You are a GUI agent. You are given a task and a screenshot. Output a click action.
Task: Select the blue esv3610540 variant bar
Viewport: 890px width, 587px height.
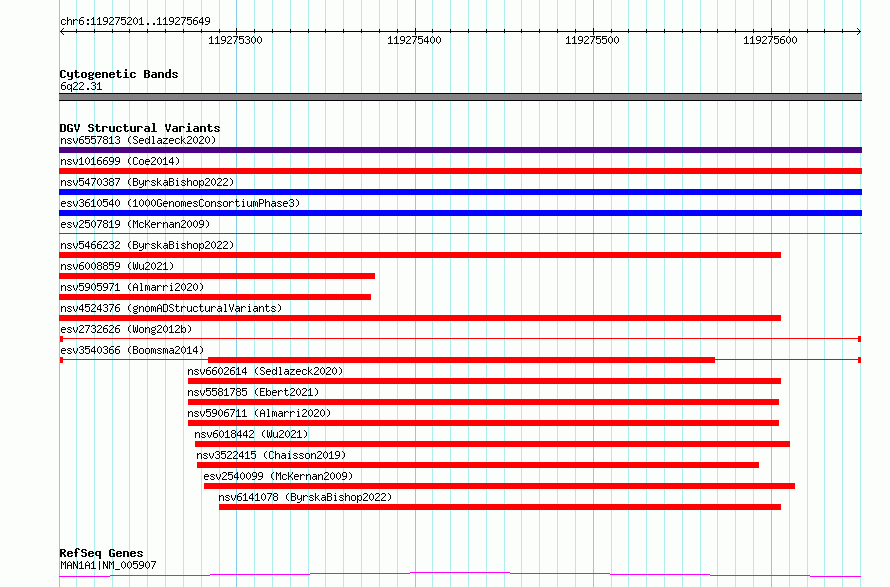pyautogui.click(x=460, y=213)
